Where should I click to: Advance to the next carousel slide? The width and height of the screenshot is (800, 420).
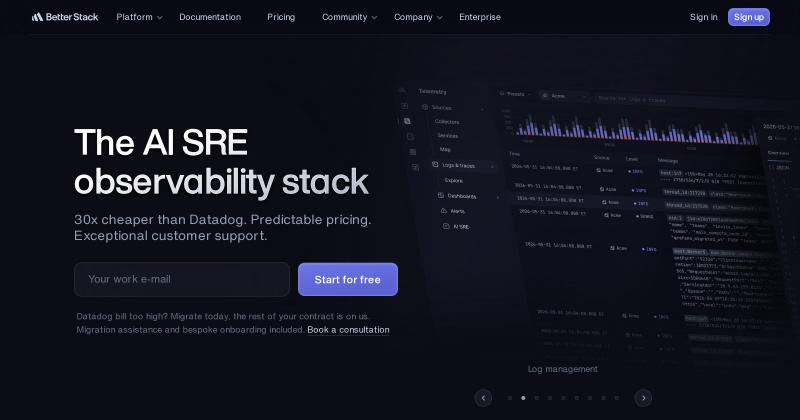643,398
